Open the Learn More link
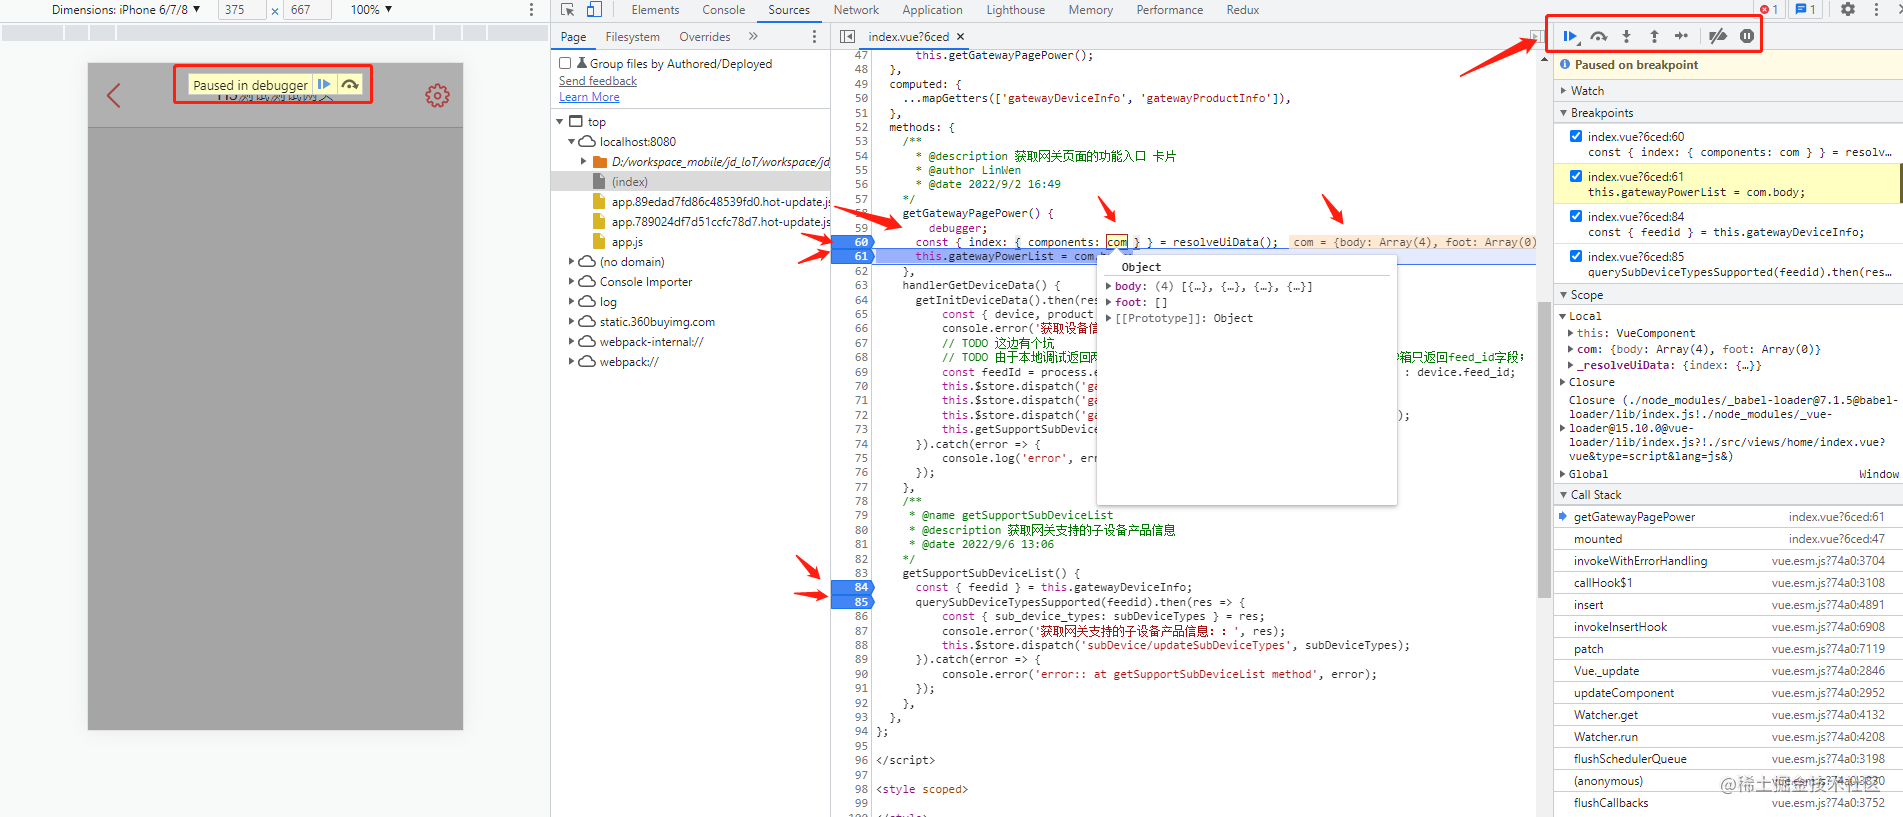Viewport: 1903px width, 817px height. pyautogui.click(x=589, y=97)
